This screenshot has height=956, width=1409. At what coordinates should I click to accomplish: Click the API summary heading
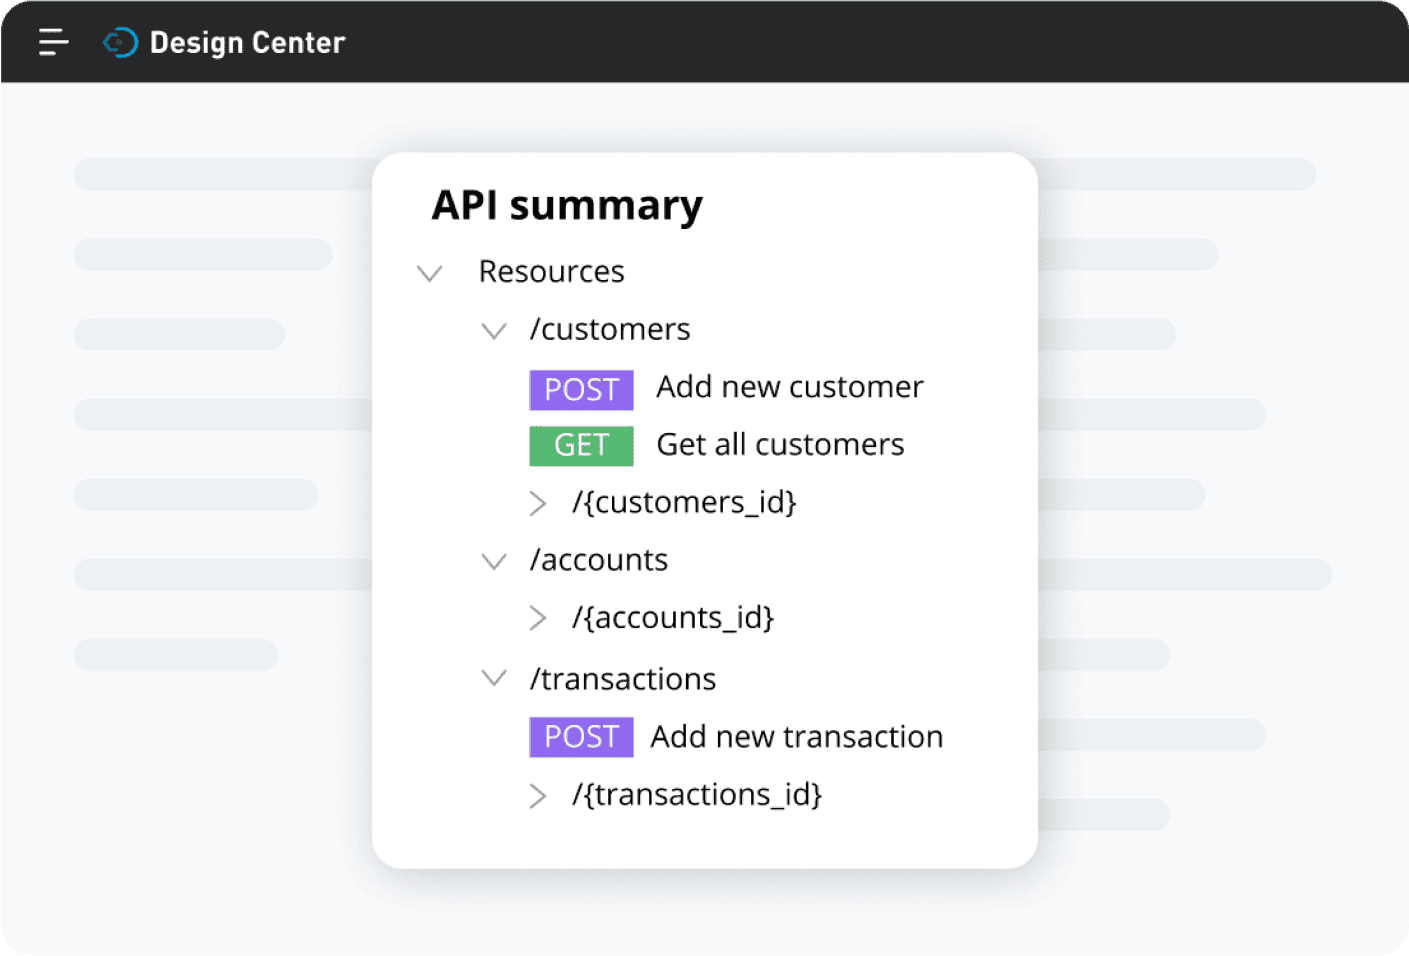(566, 205)
